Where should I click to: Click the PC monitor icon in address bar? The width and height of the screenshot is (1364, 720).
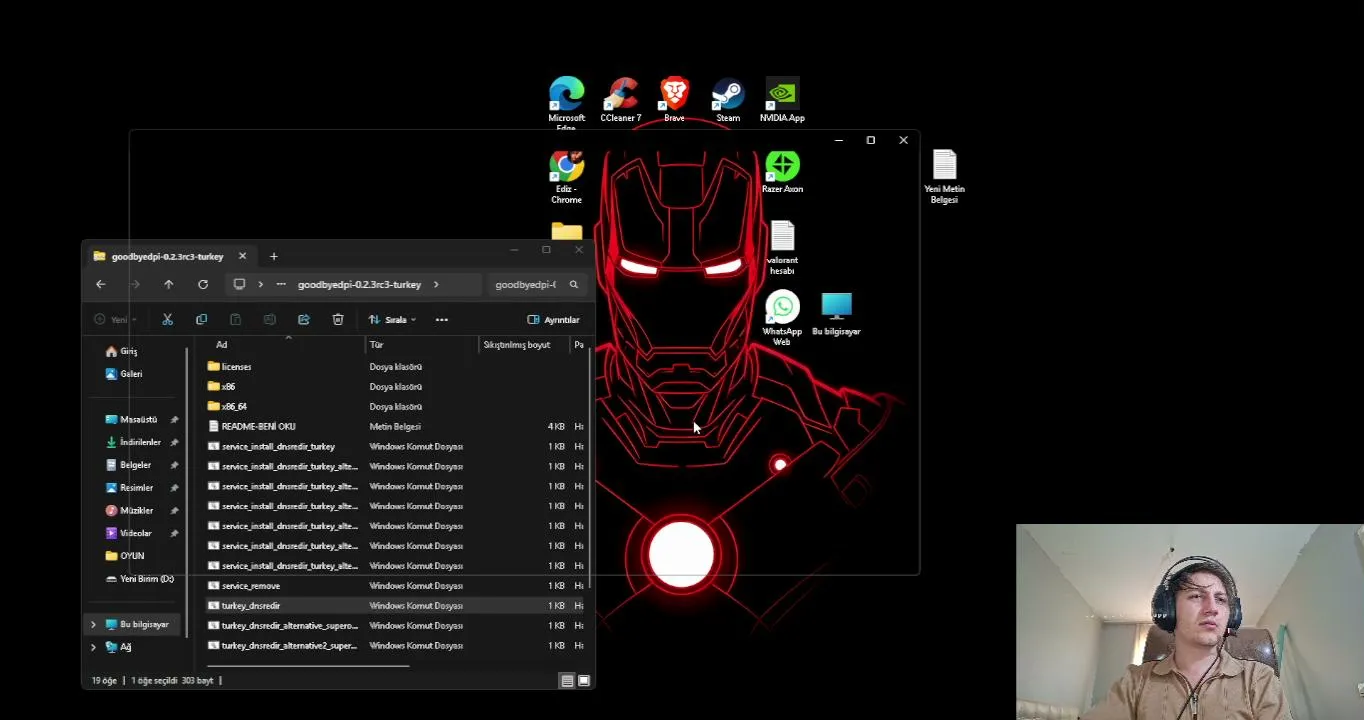pos(239,284)
